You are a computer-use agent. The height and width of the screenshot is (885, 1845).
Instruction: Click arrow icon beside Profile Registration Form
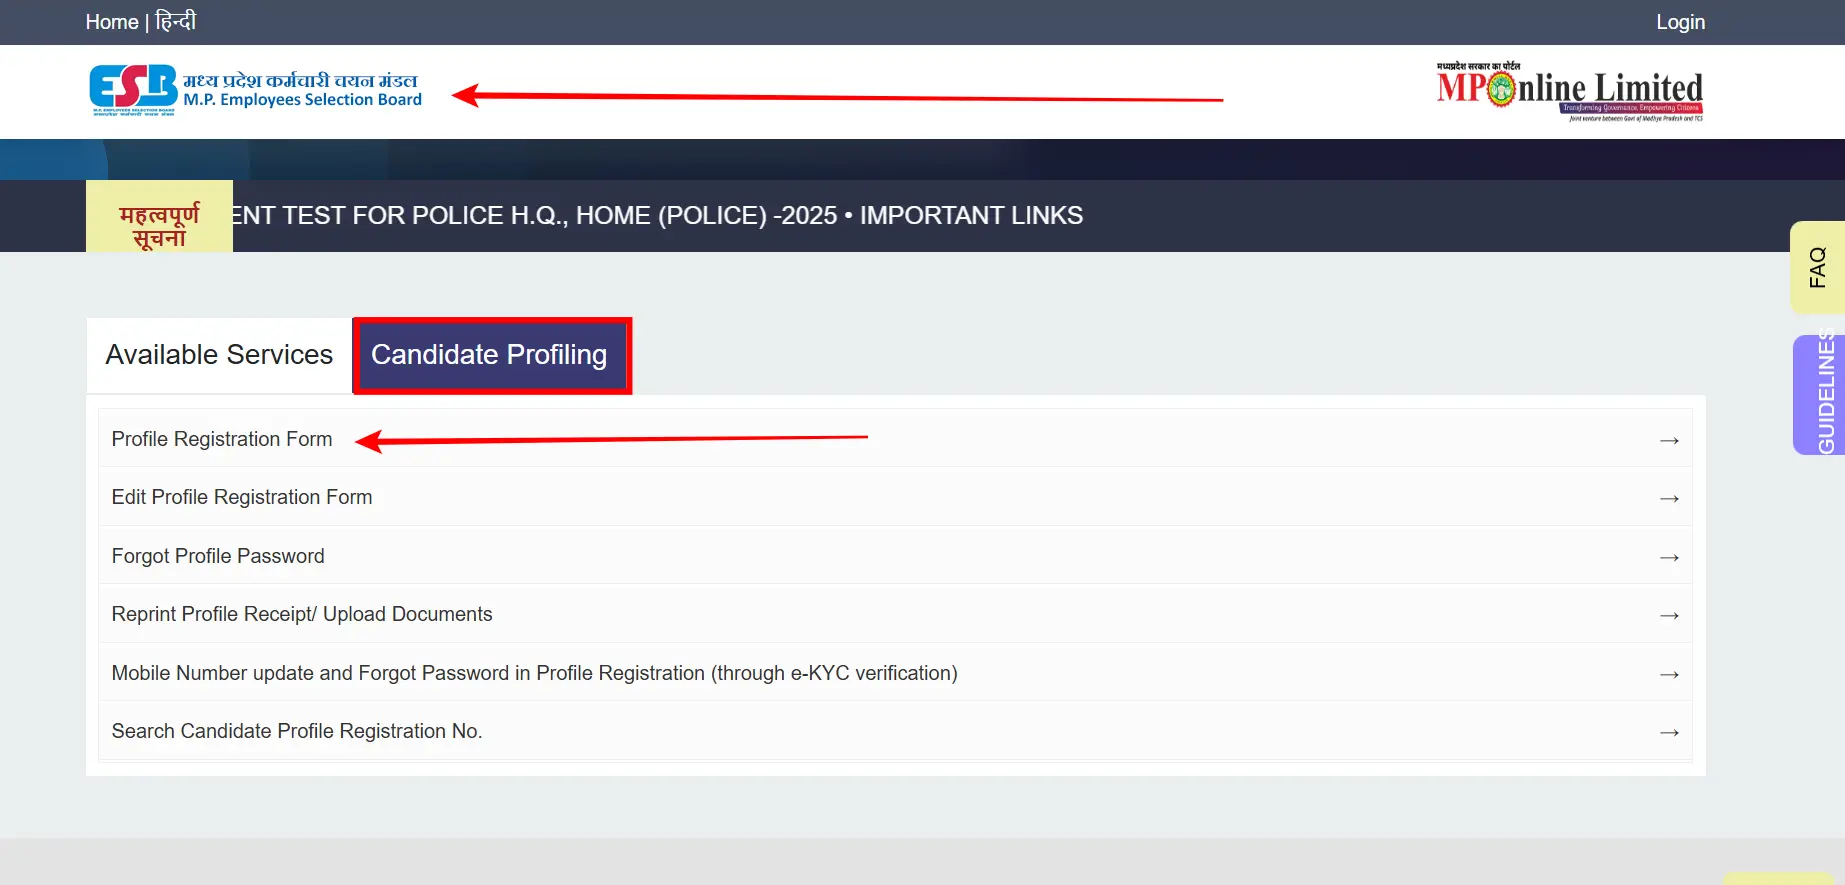[x=1668, y=440]
